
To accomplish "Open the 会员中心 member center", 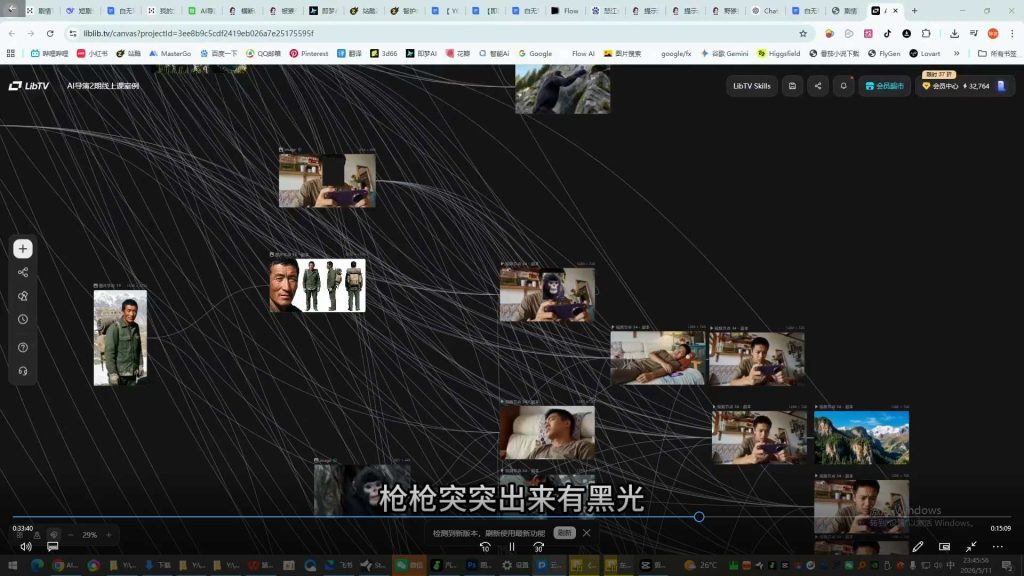I will [x=940, y=86].
